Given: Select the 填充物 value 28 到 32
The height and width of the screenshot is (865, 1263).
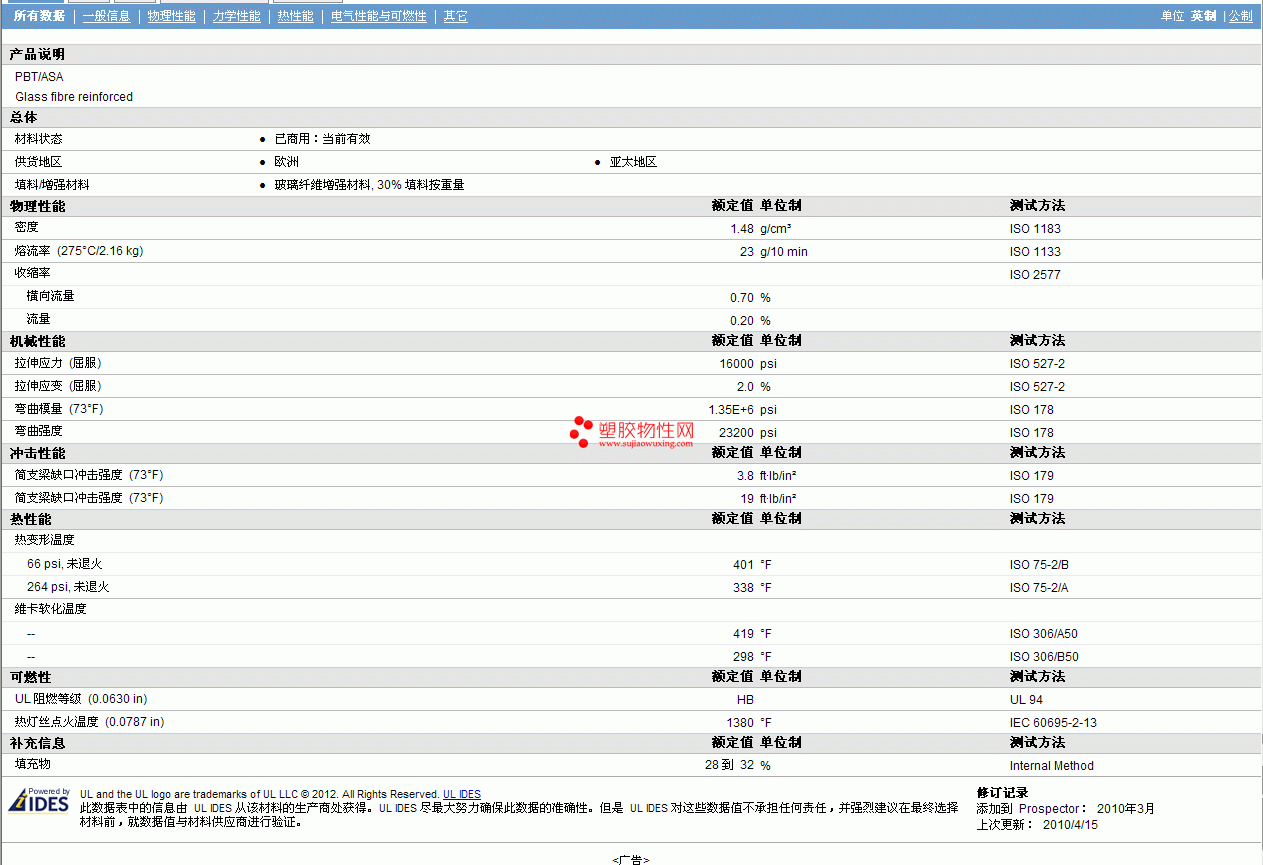Looking at the screenshot, I should [729, 765].
